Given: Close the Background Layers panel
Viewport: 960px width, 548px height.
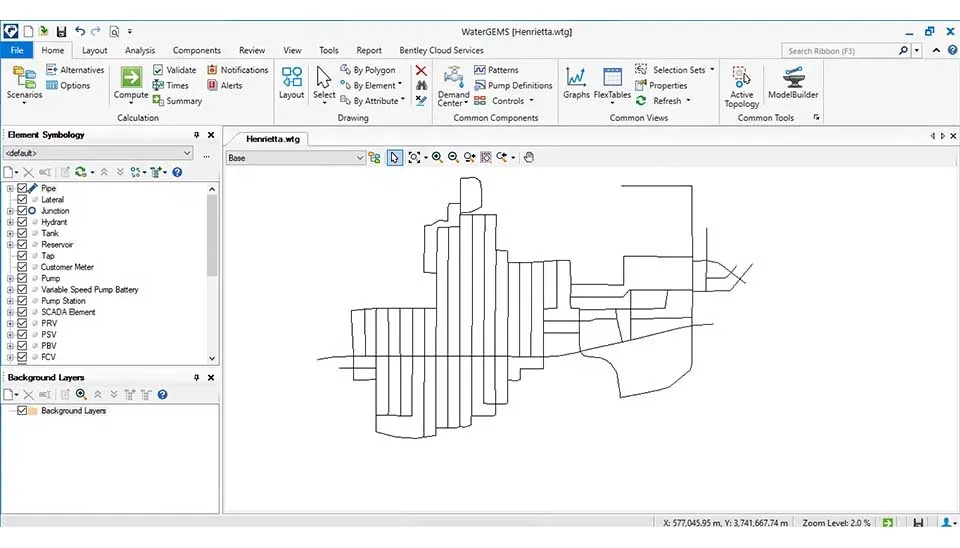Looking at the screenshot, I should (211, 378).
